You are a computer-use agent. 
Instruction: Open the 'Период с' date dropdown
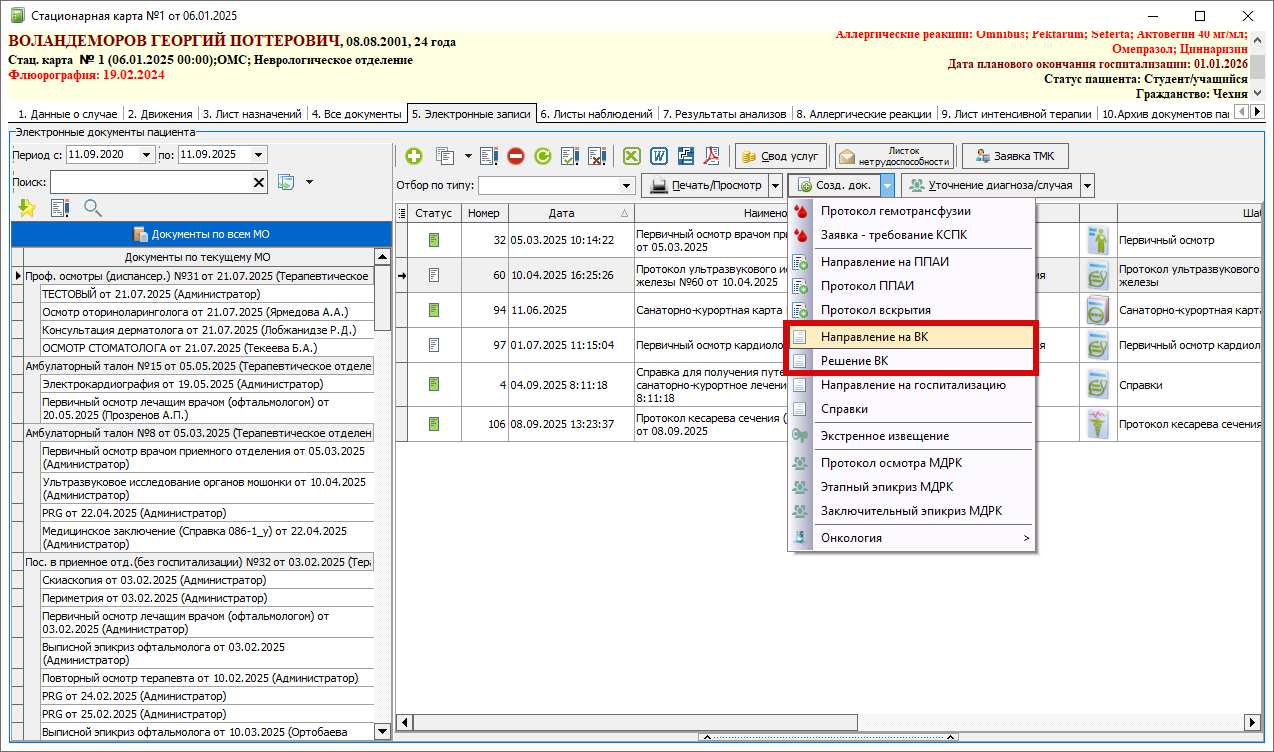click(147, 155)
